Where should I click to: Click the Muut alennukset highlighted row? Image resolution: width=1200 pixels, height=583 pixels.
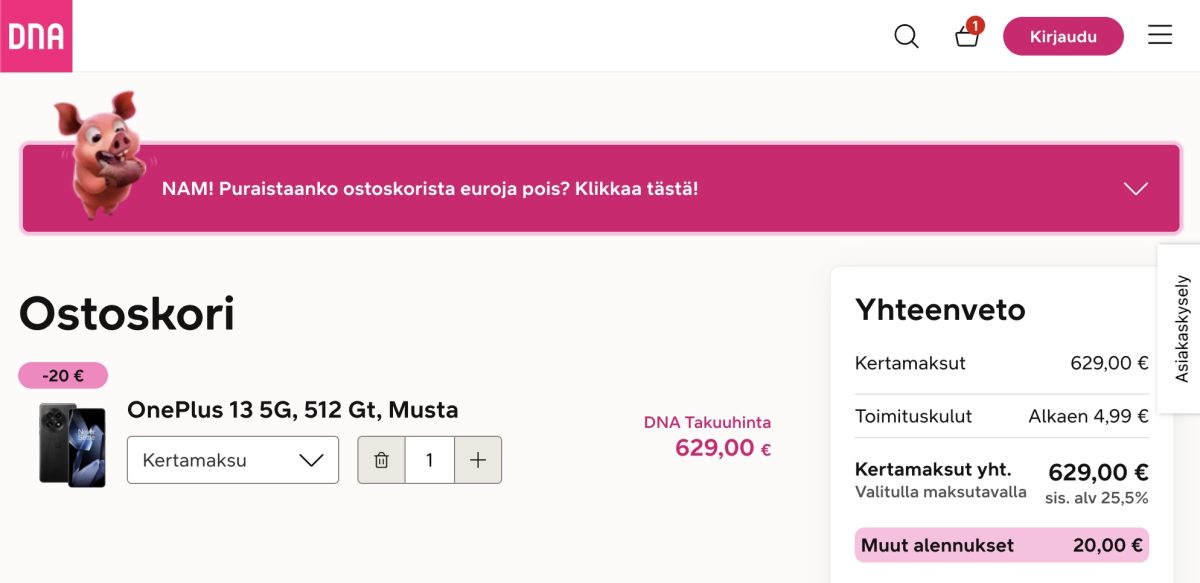pyautogui.click(x=1000, y=545)
